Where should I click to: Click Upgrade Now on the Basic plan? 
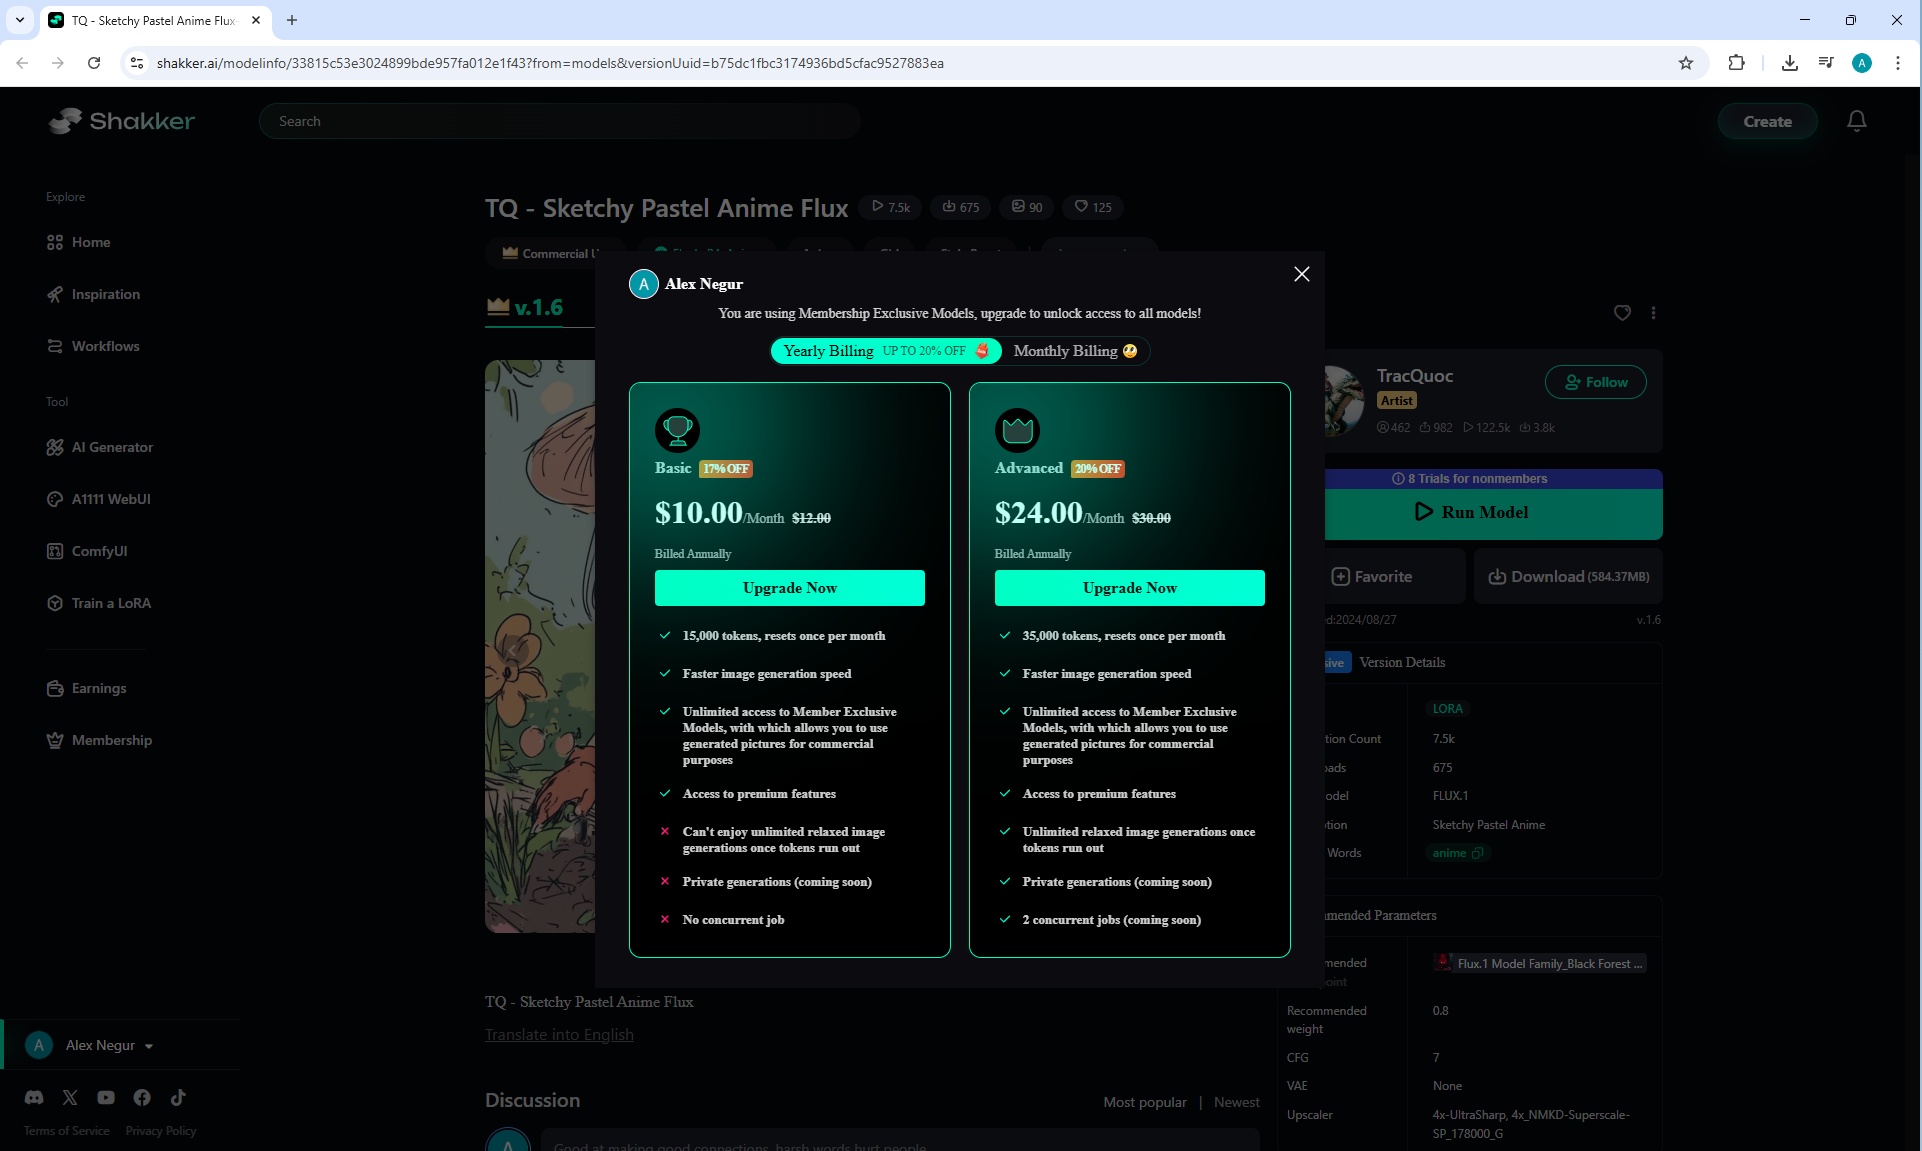click(x=789, y=588)
